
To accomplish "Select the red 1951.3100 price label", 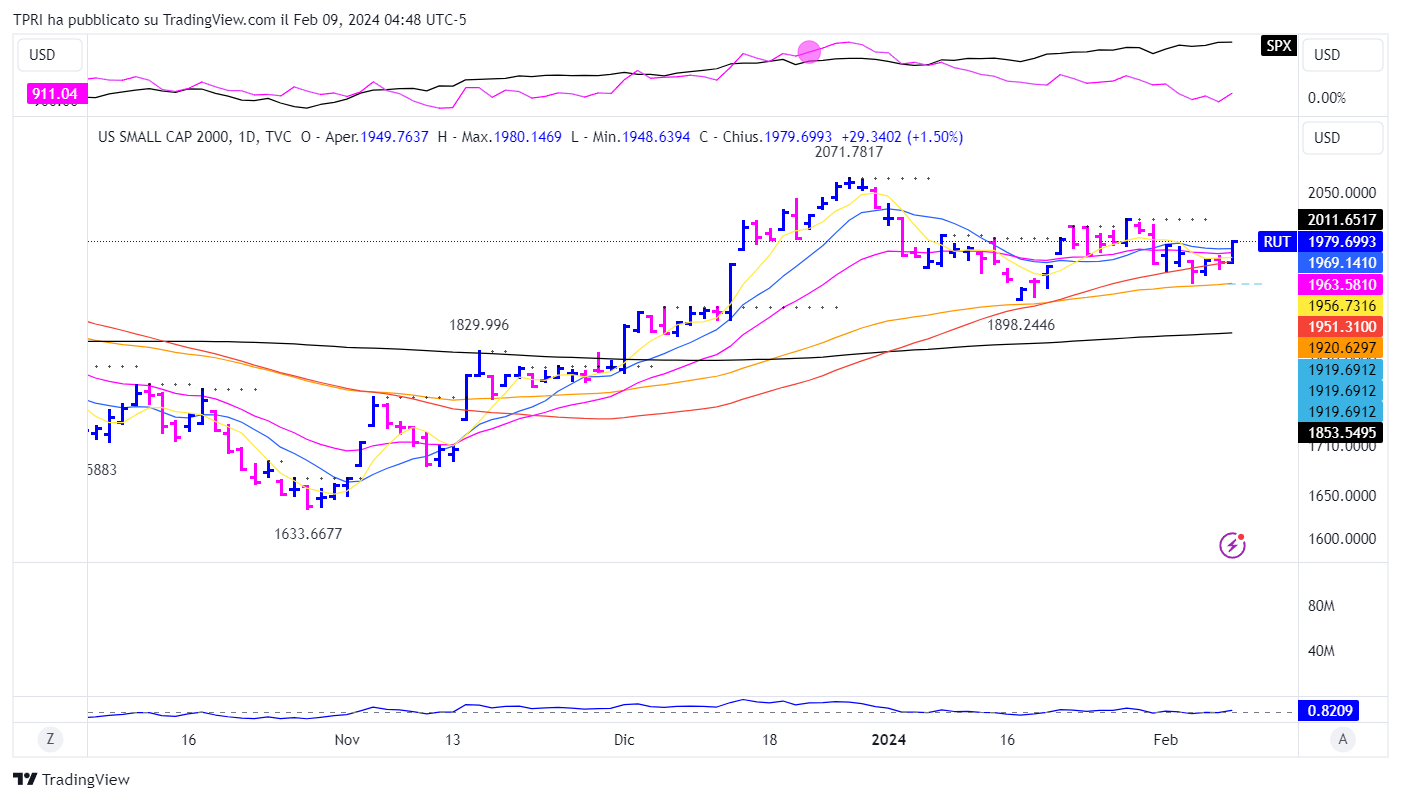I will [1340, 327].
